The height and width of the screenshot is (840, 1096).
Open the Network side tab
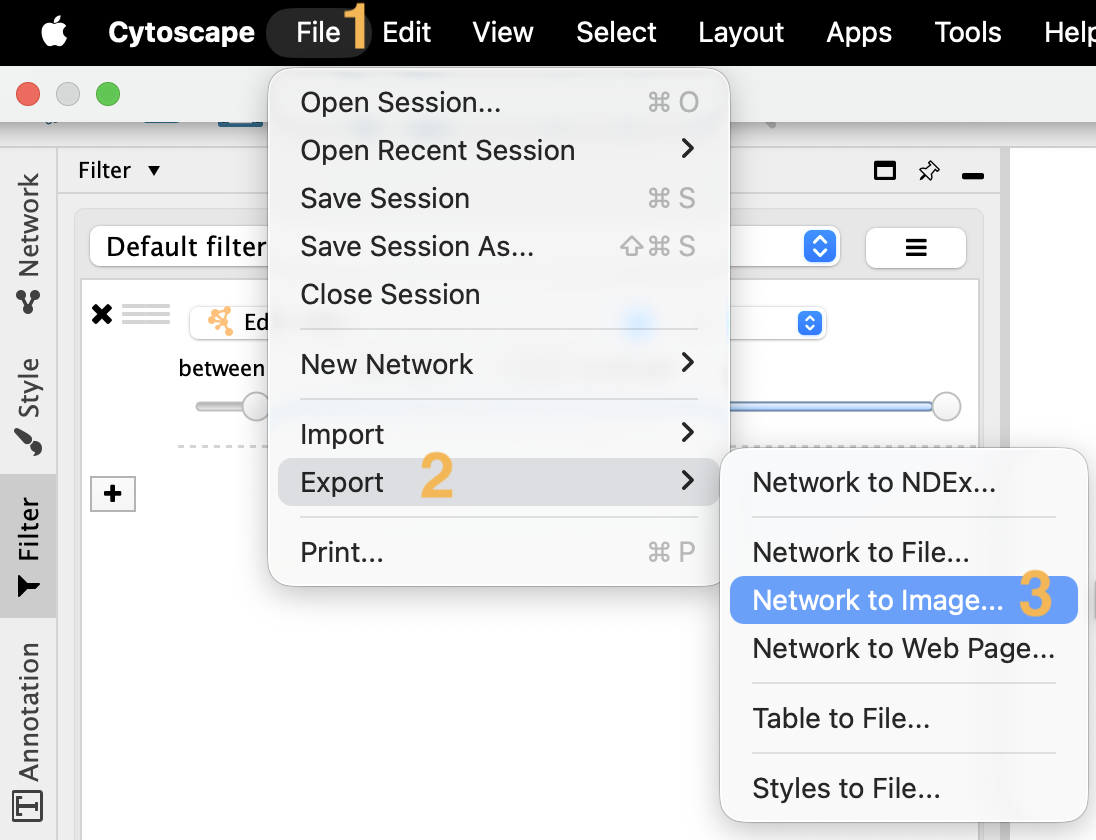(x=28, y=240)
